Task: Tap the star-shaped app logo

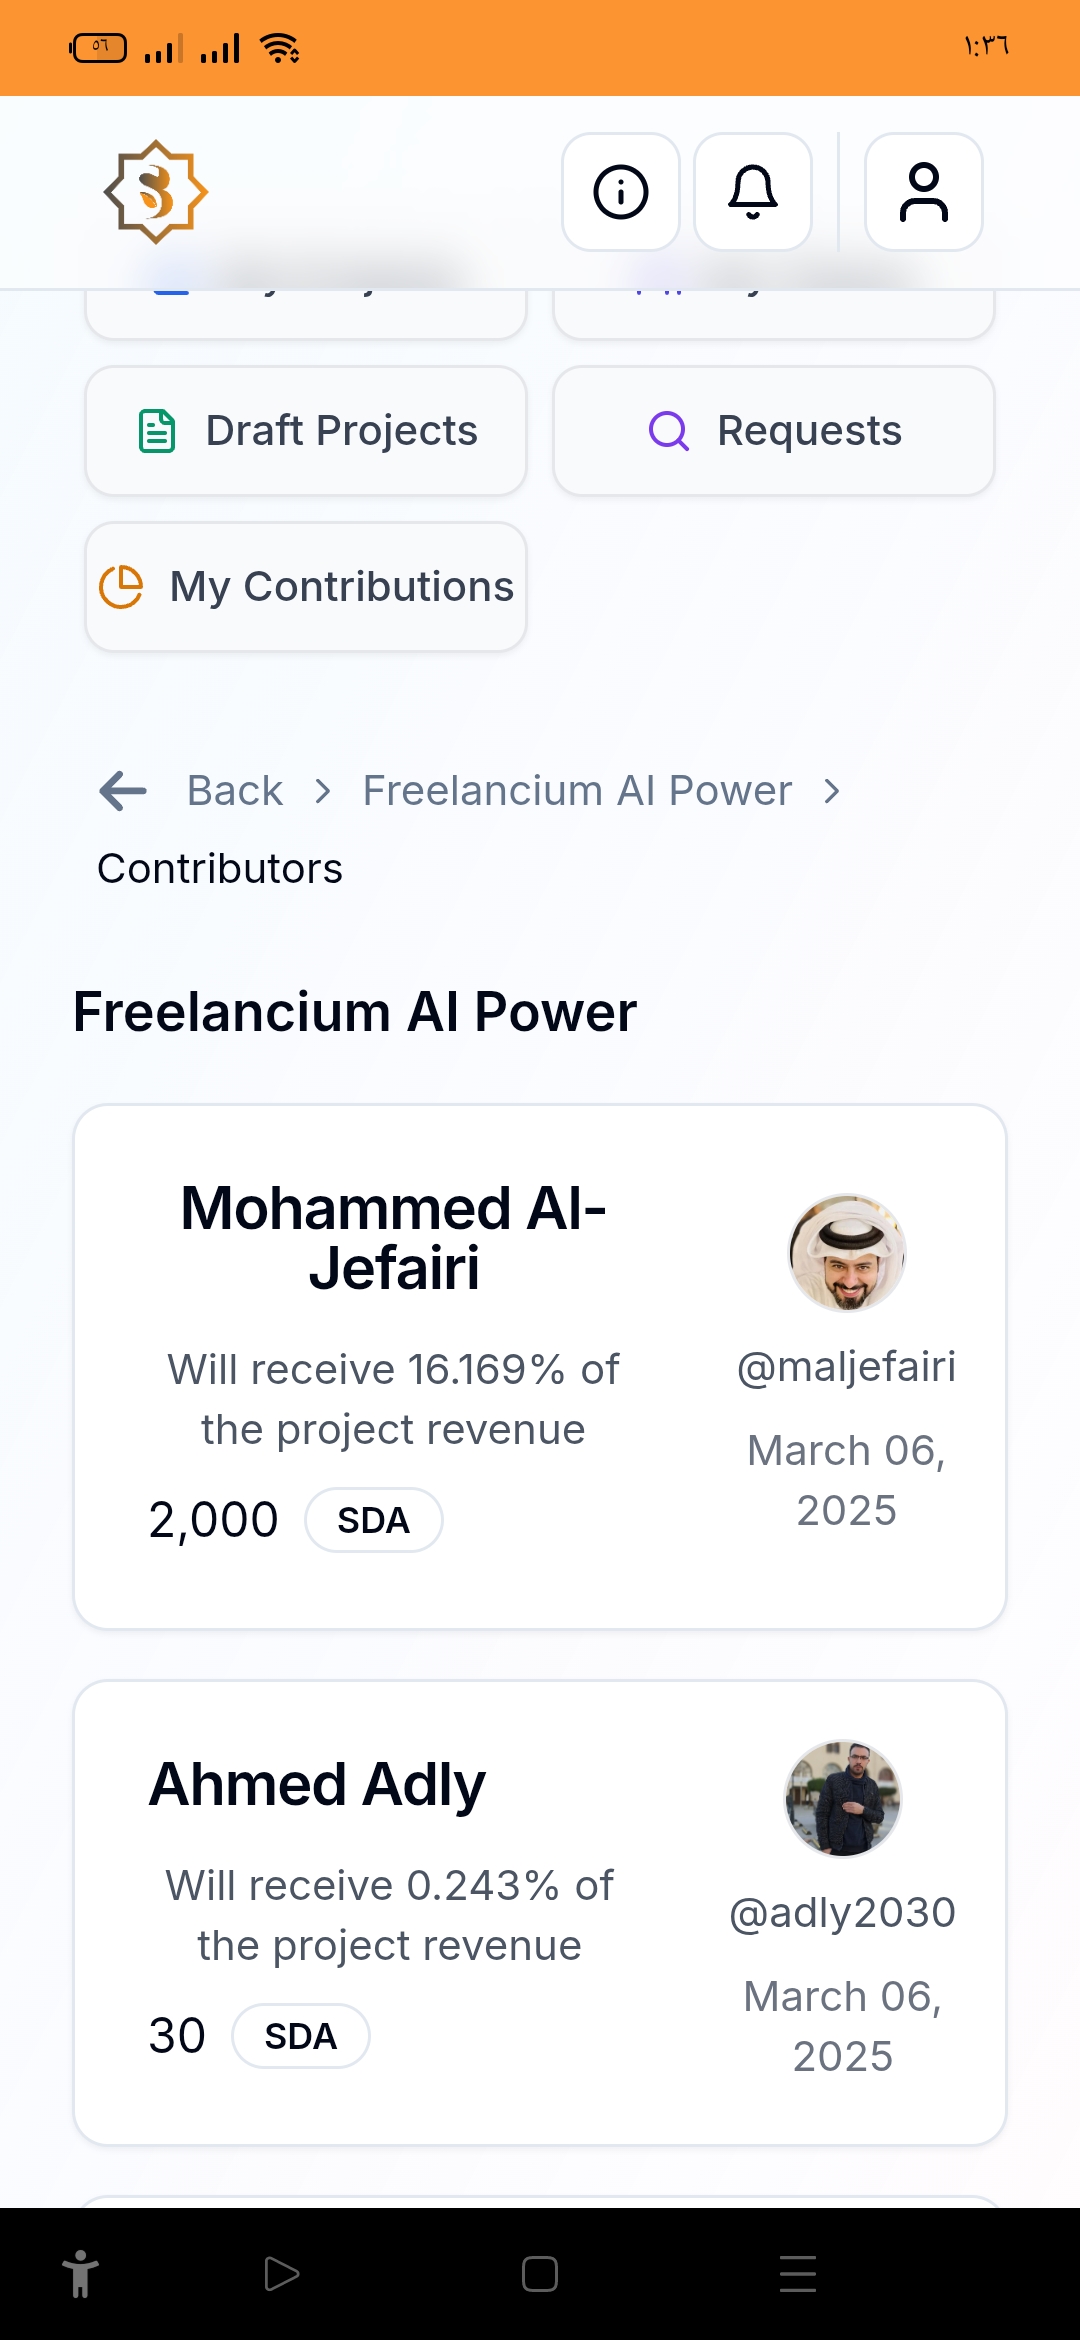Action: [156, 192]
